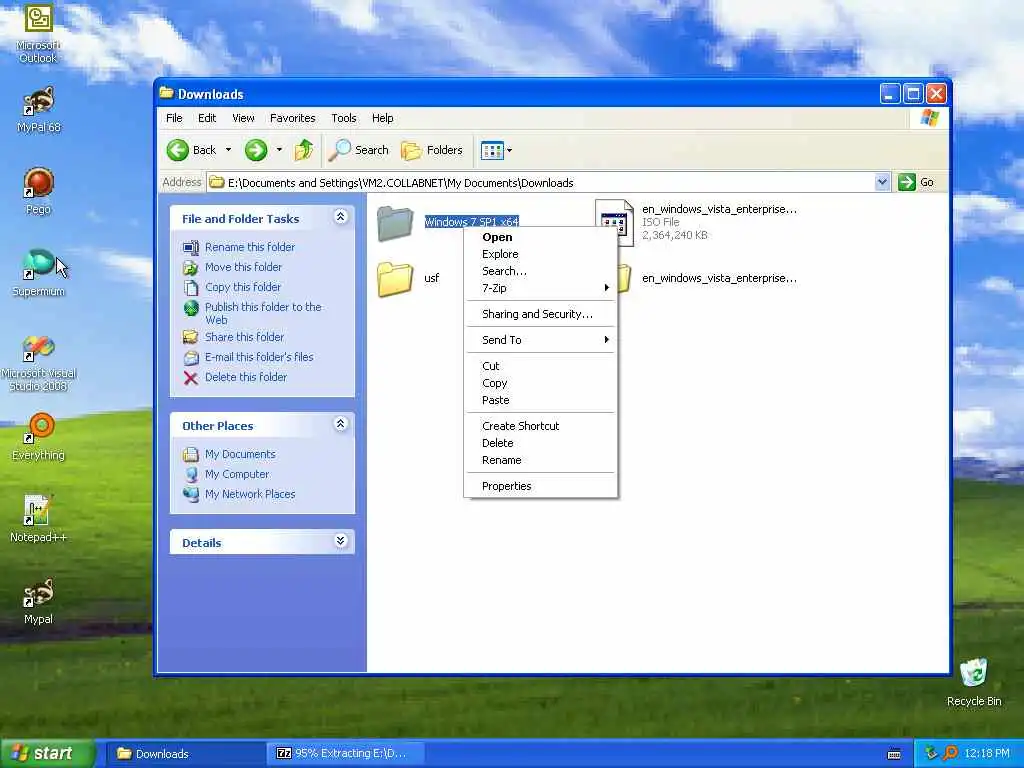Collapse the Other Places panel
1024x768 pixels.
340,424
